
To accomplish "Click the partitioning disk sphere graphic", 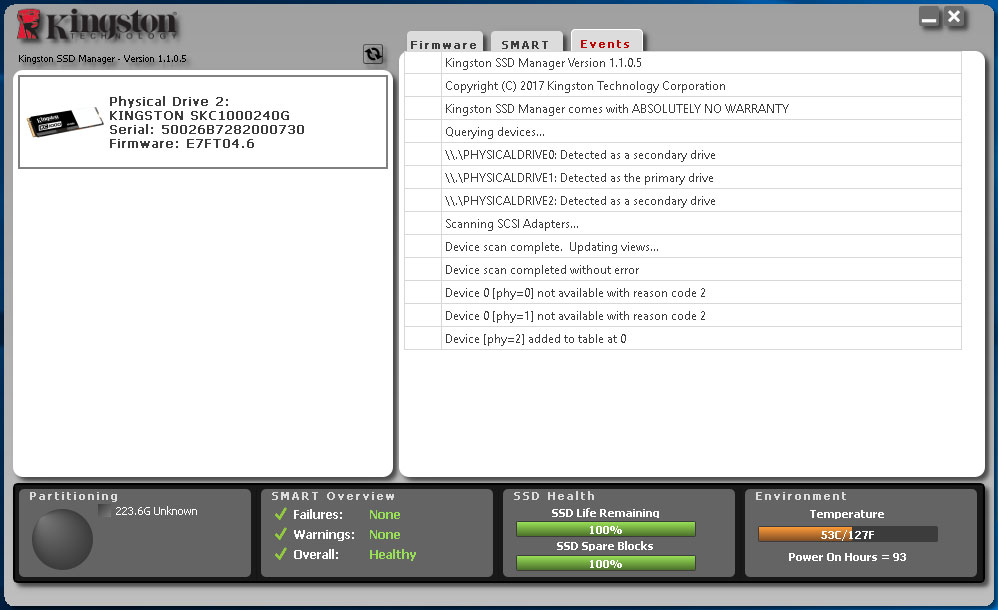I will coord(62,539).
